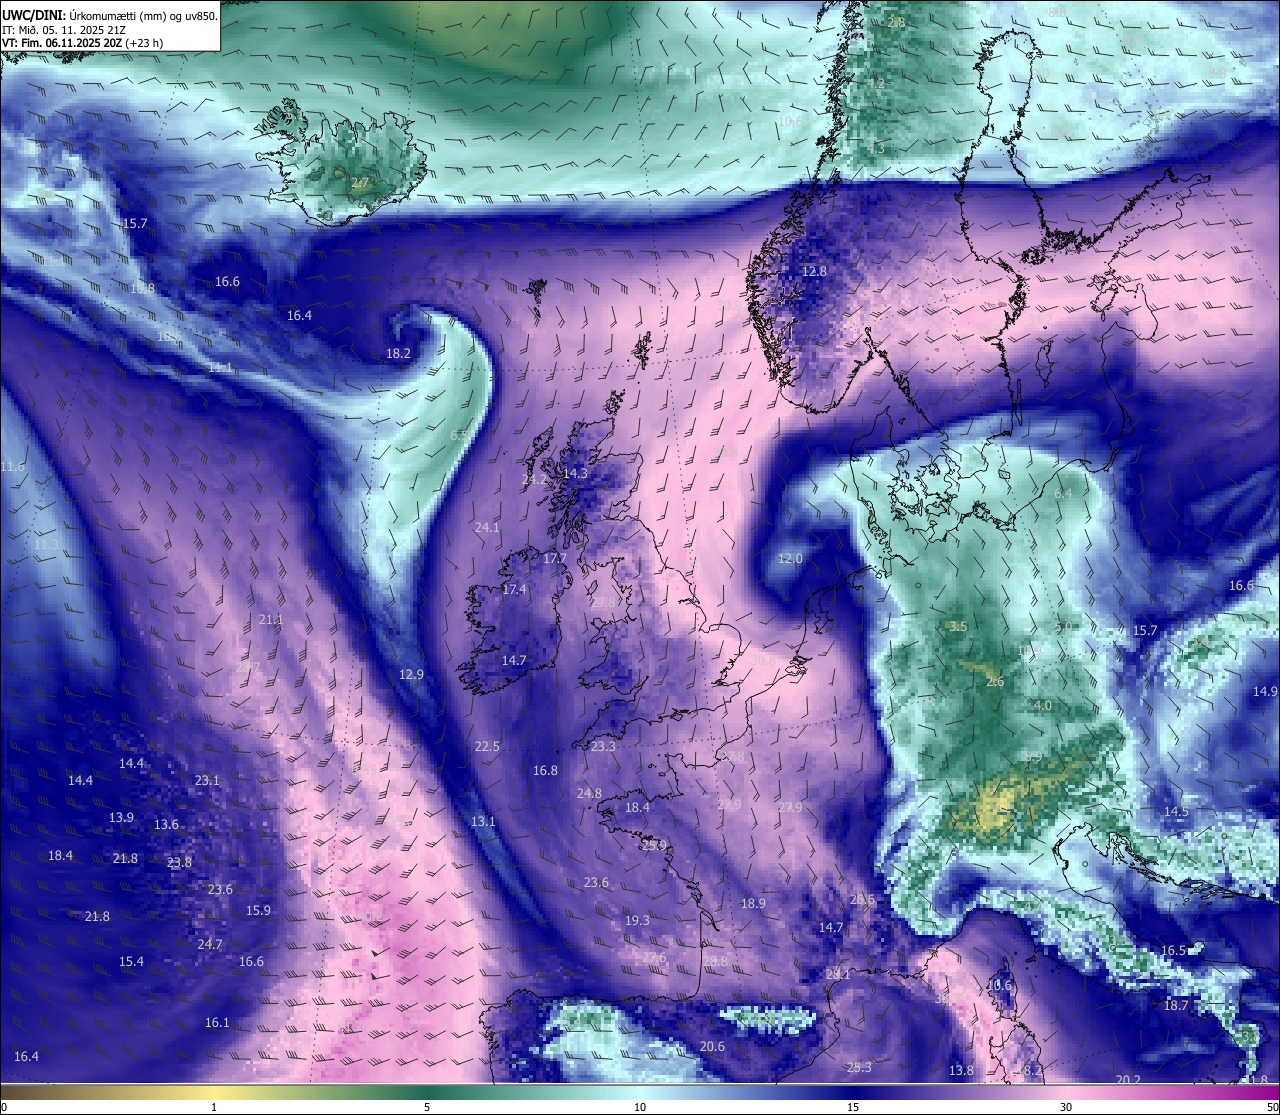Select the 18.7 value on the map
Screen dimensions: 1280x1115
(x=1176, y=1005)
